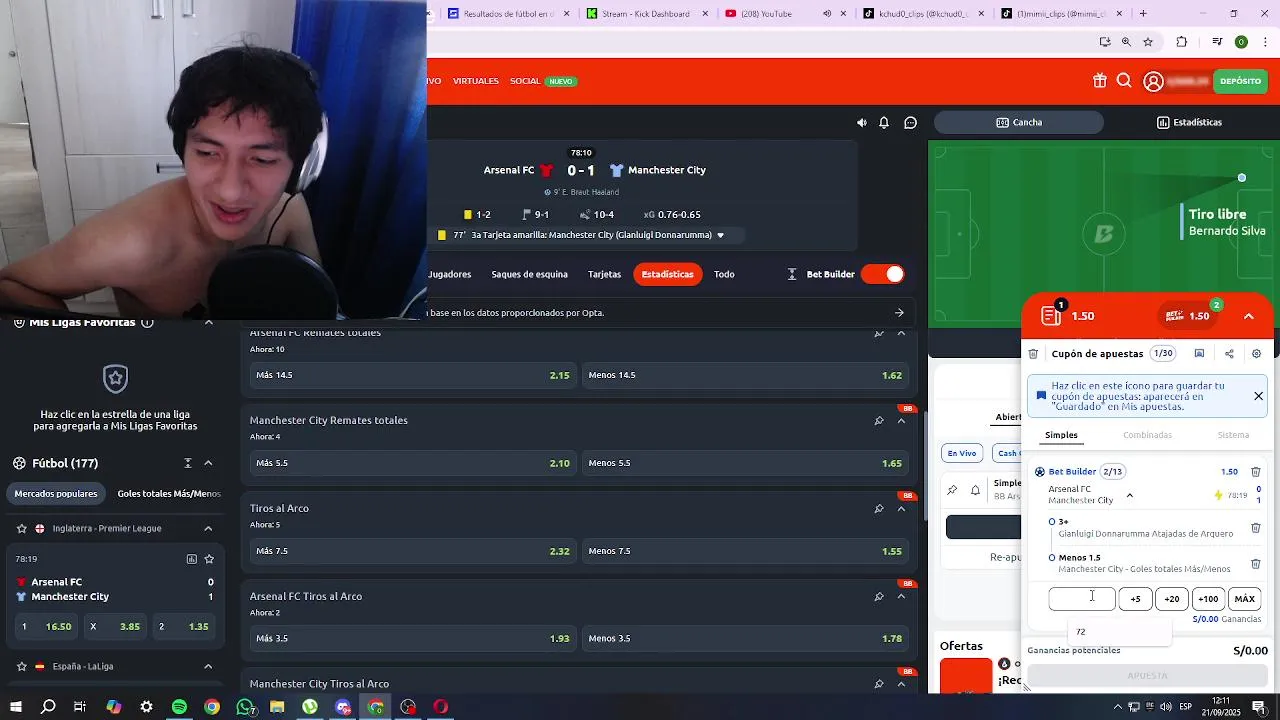1280x720 pixels.
Task: Open Chrome zoom magnifier icon
Action: point(1126,42)
